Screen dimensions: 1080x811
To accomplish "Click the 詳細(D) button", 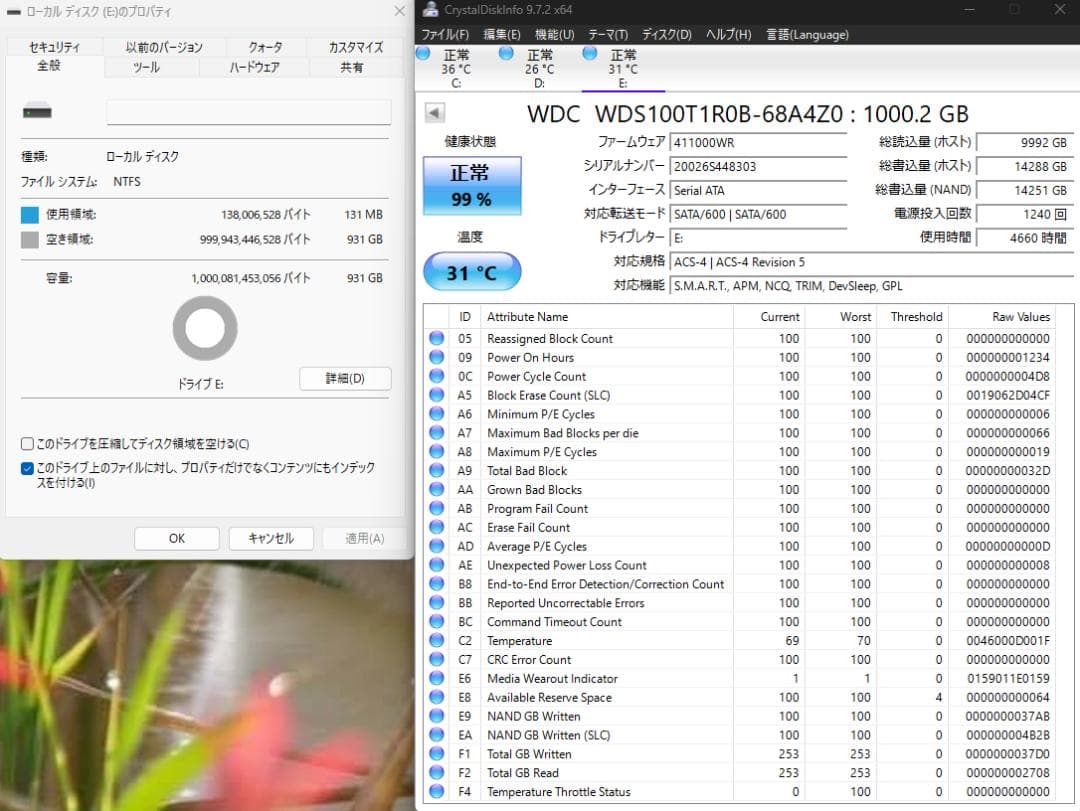I will click(x=344, y=378).
